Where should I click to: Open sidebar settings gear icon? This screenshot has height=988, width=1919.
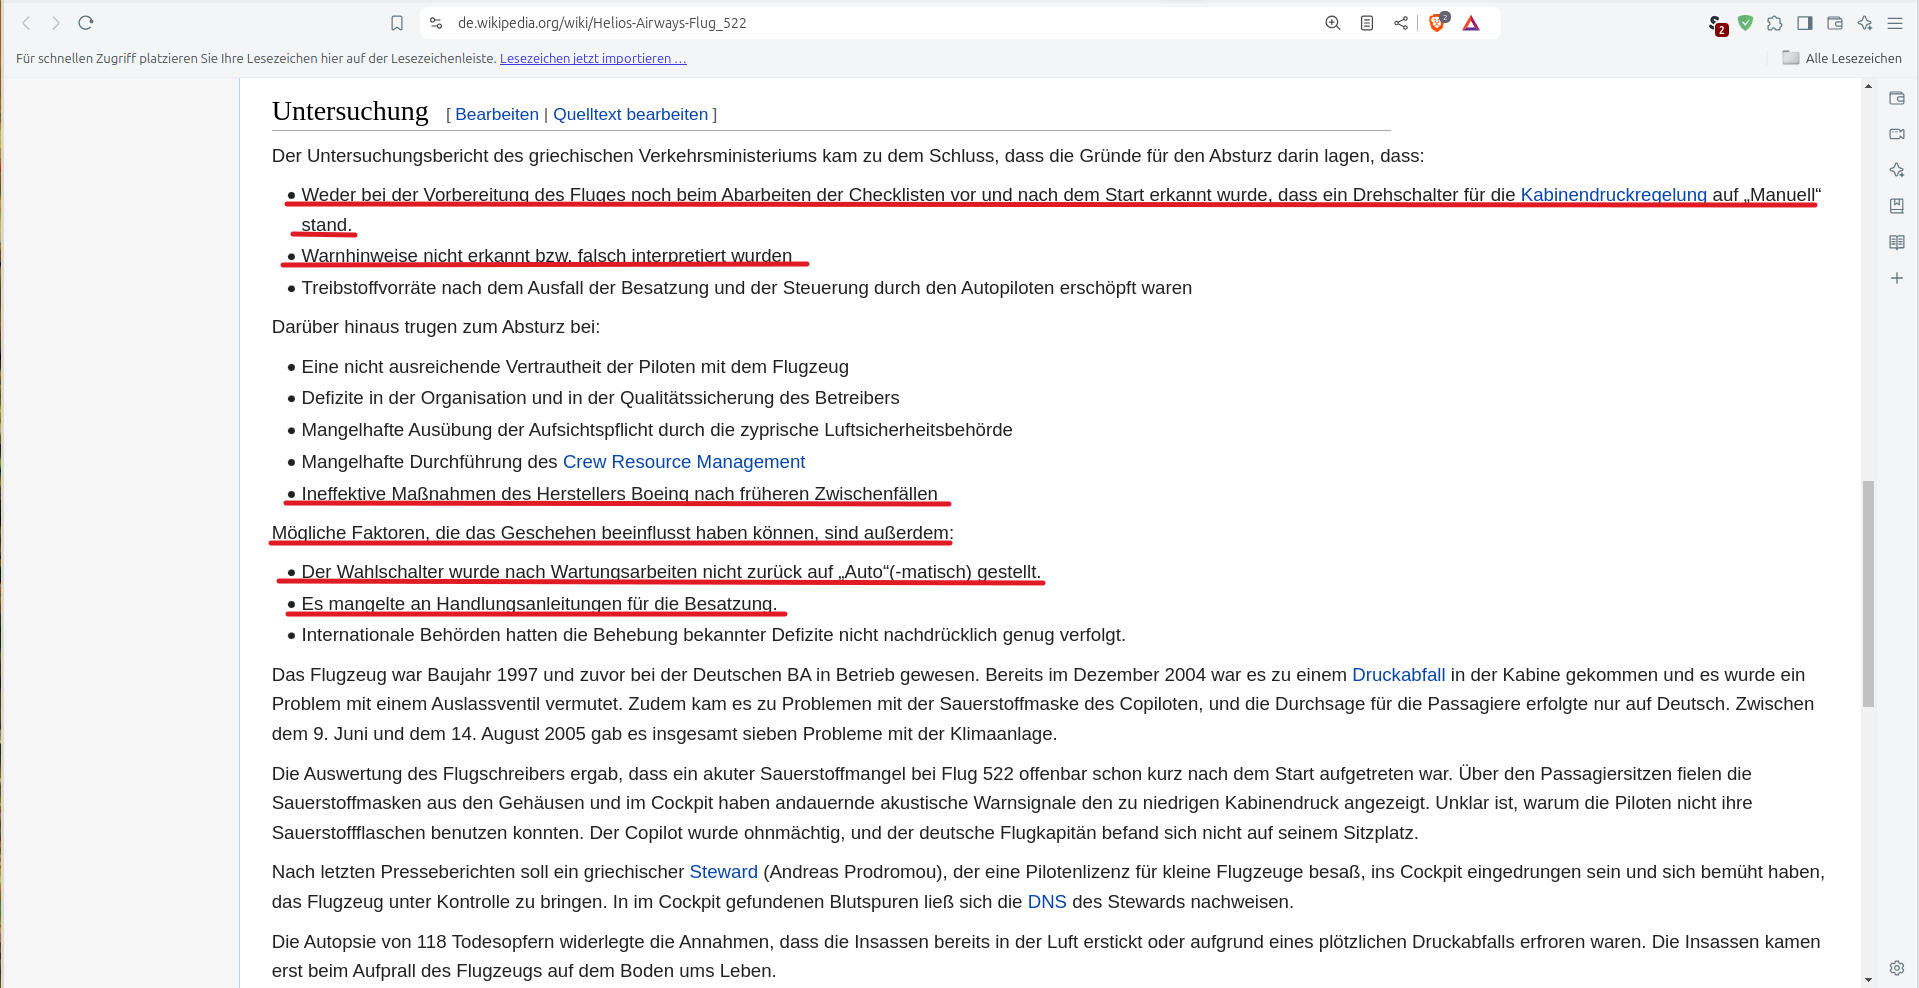click(x=1897, y=968)
